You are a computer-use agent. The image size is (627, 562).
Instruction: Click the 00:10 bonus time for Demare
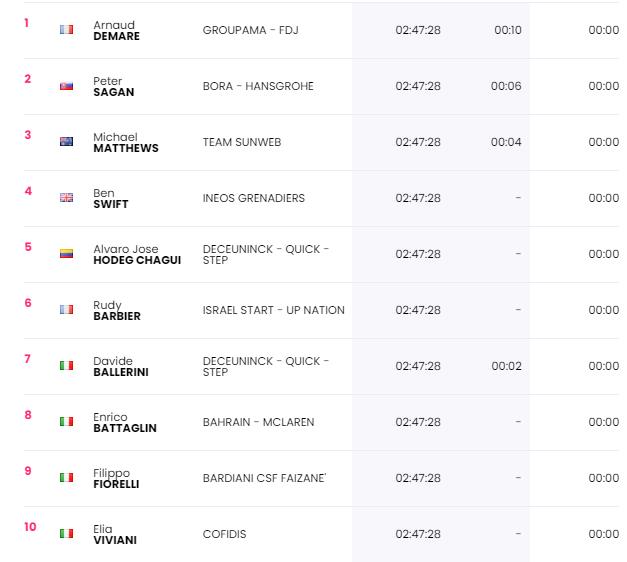[507, 30]
